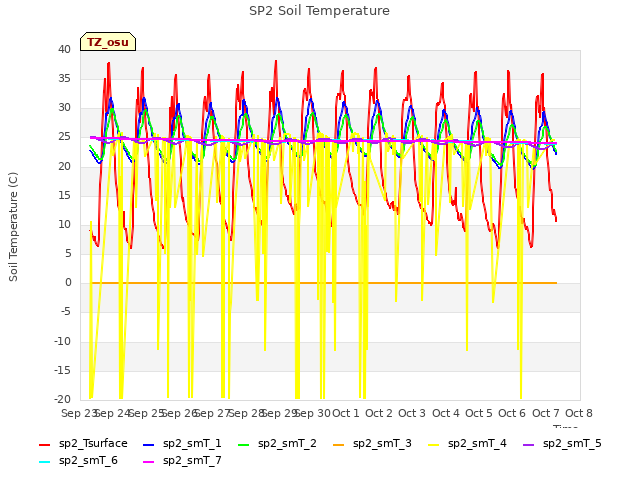Toggle sp2_smT_7 series in legend
This screenshot has width=640, height=480.
182,460
